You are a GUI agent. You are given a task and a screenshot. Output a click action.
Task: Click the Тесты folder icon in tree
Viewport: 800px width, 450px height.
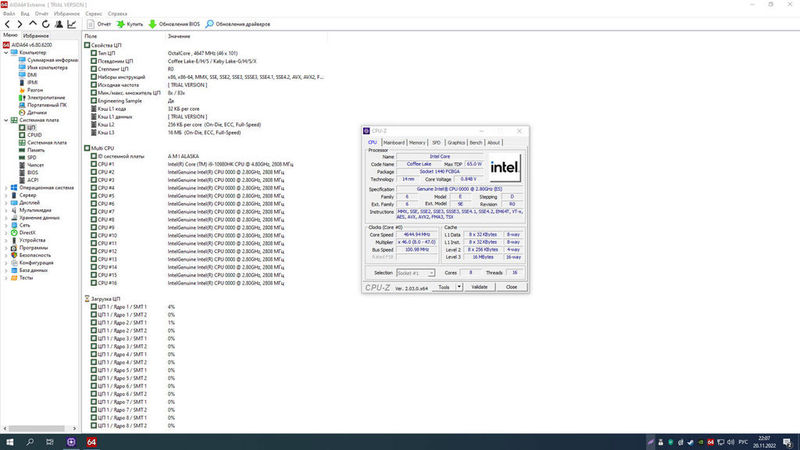[14, 278]
